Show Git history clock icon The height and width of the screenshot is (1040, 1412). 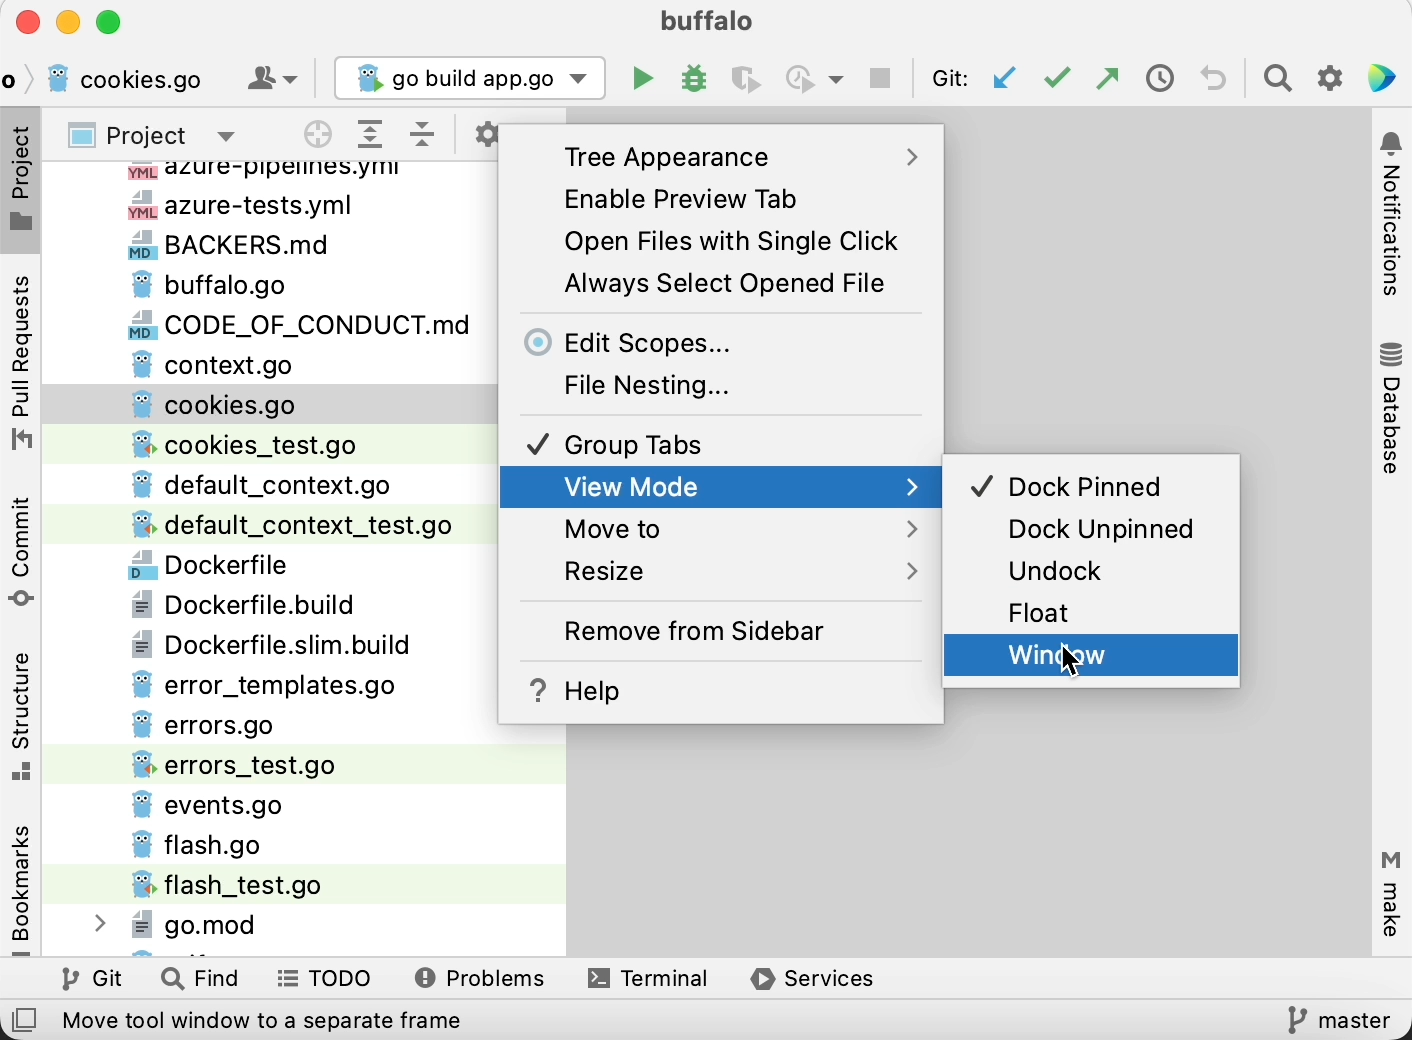[1161, 79]
